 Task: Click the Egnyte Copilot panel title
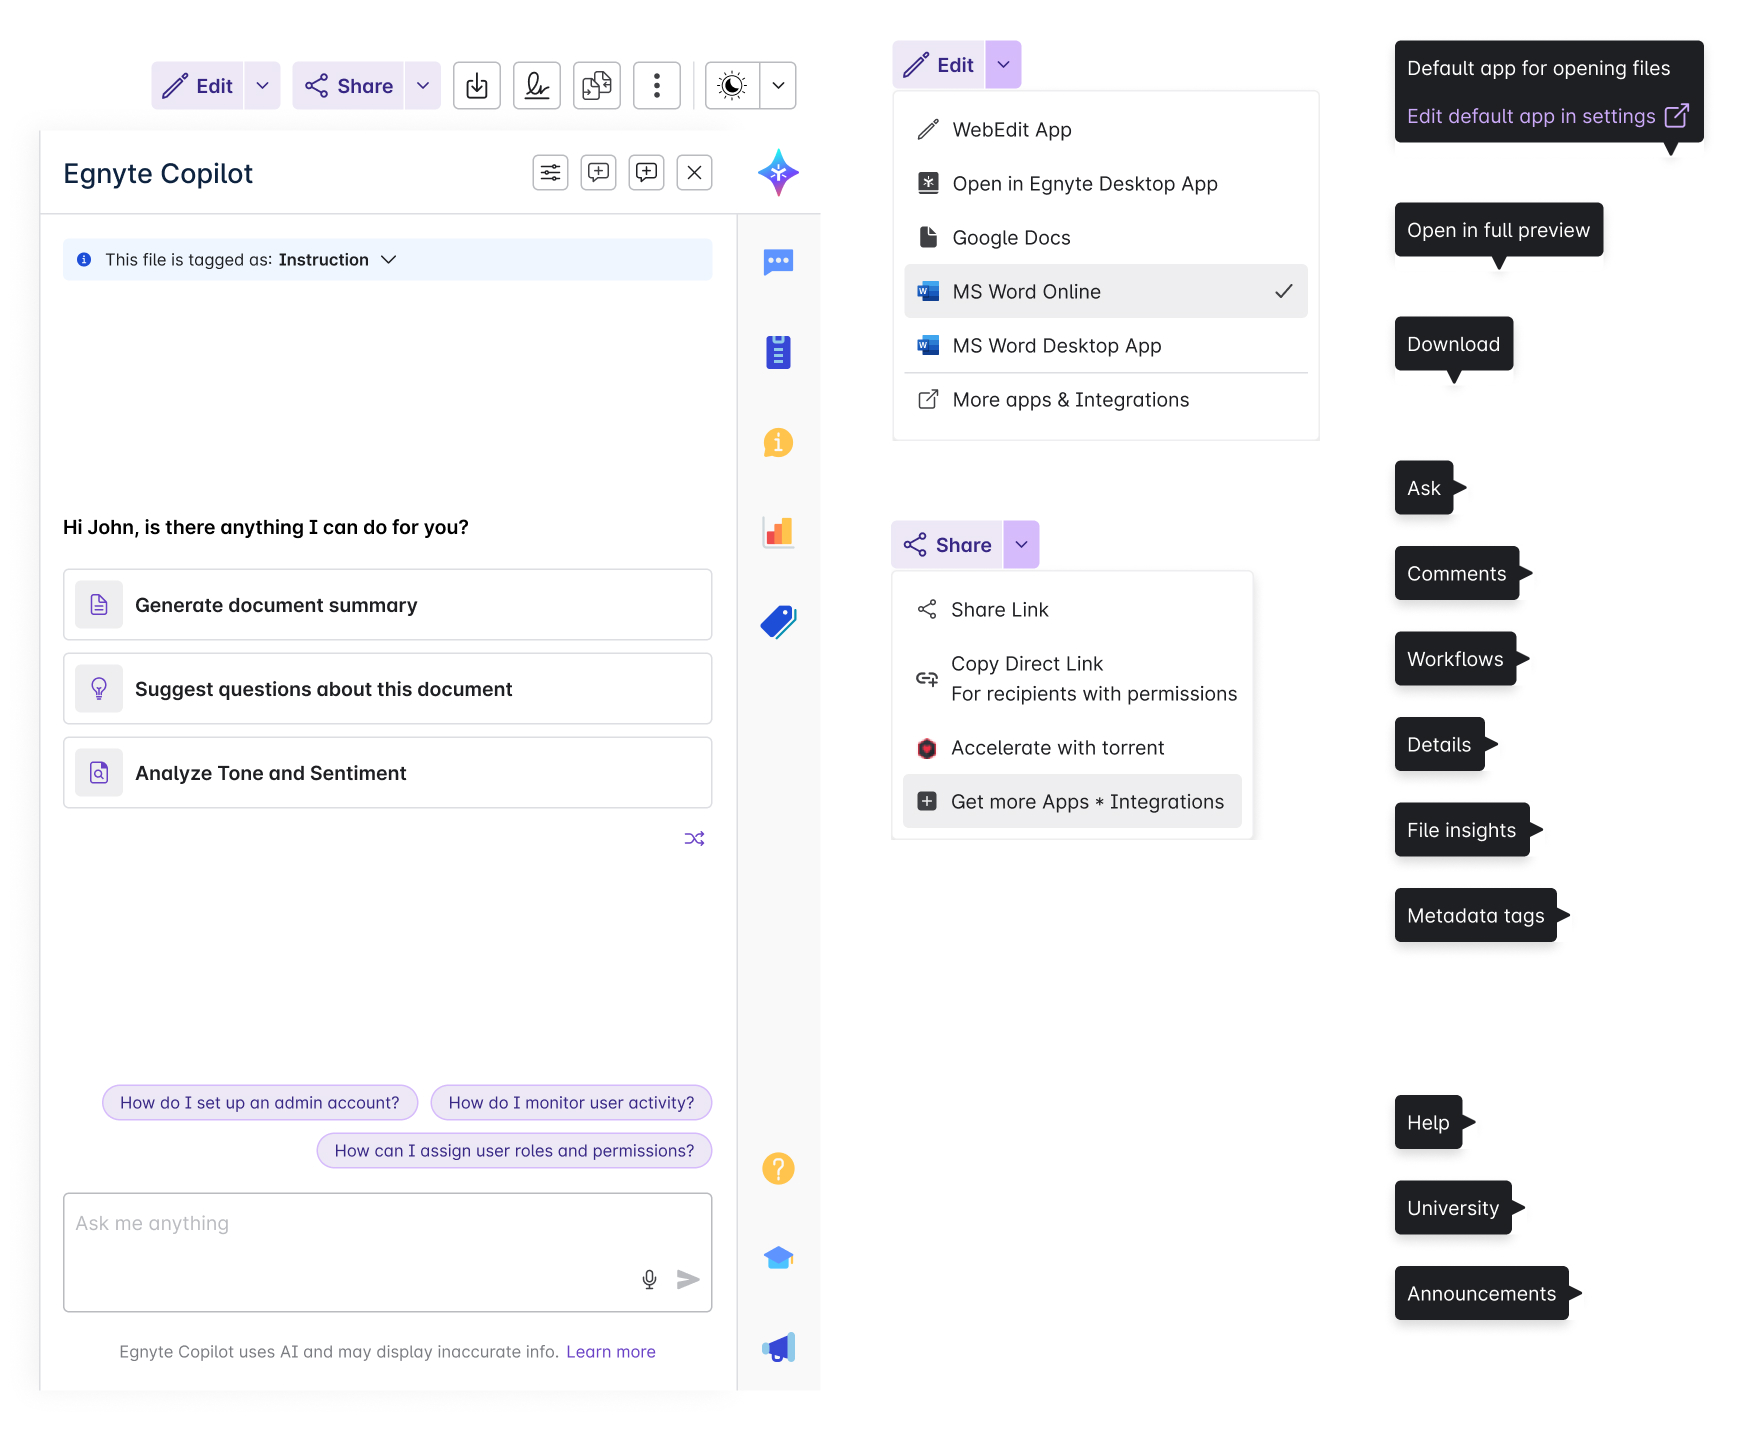158,173
